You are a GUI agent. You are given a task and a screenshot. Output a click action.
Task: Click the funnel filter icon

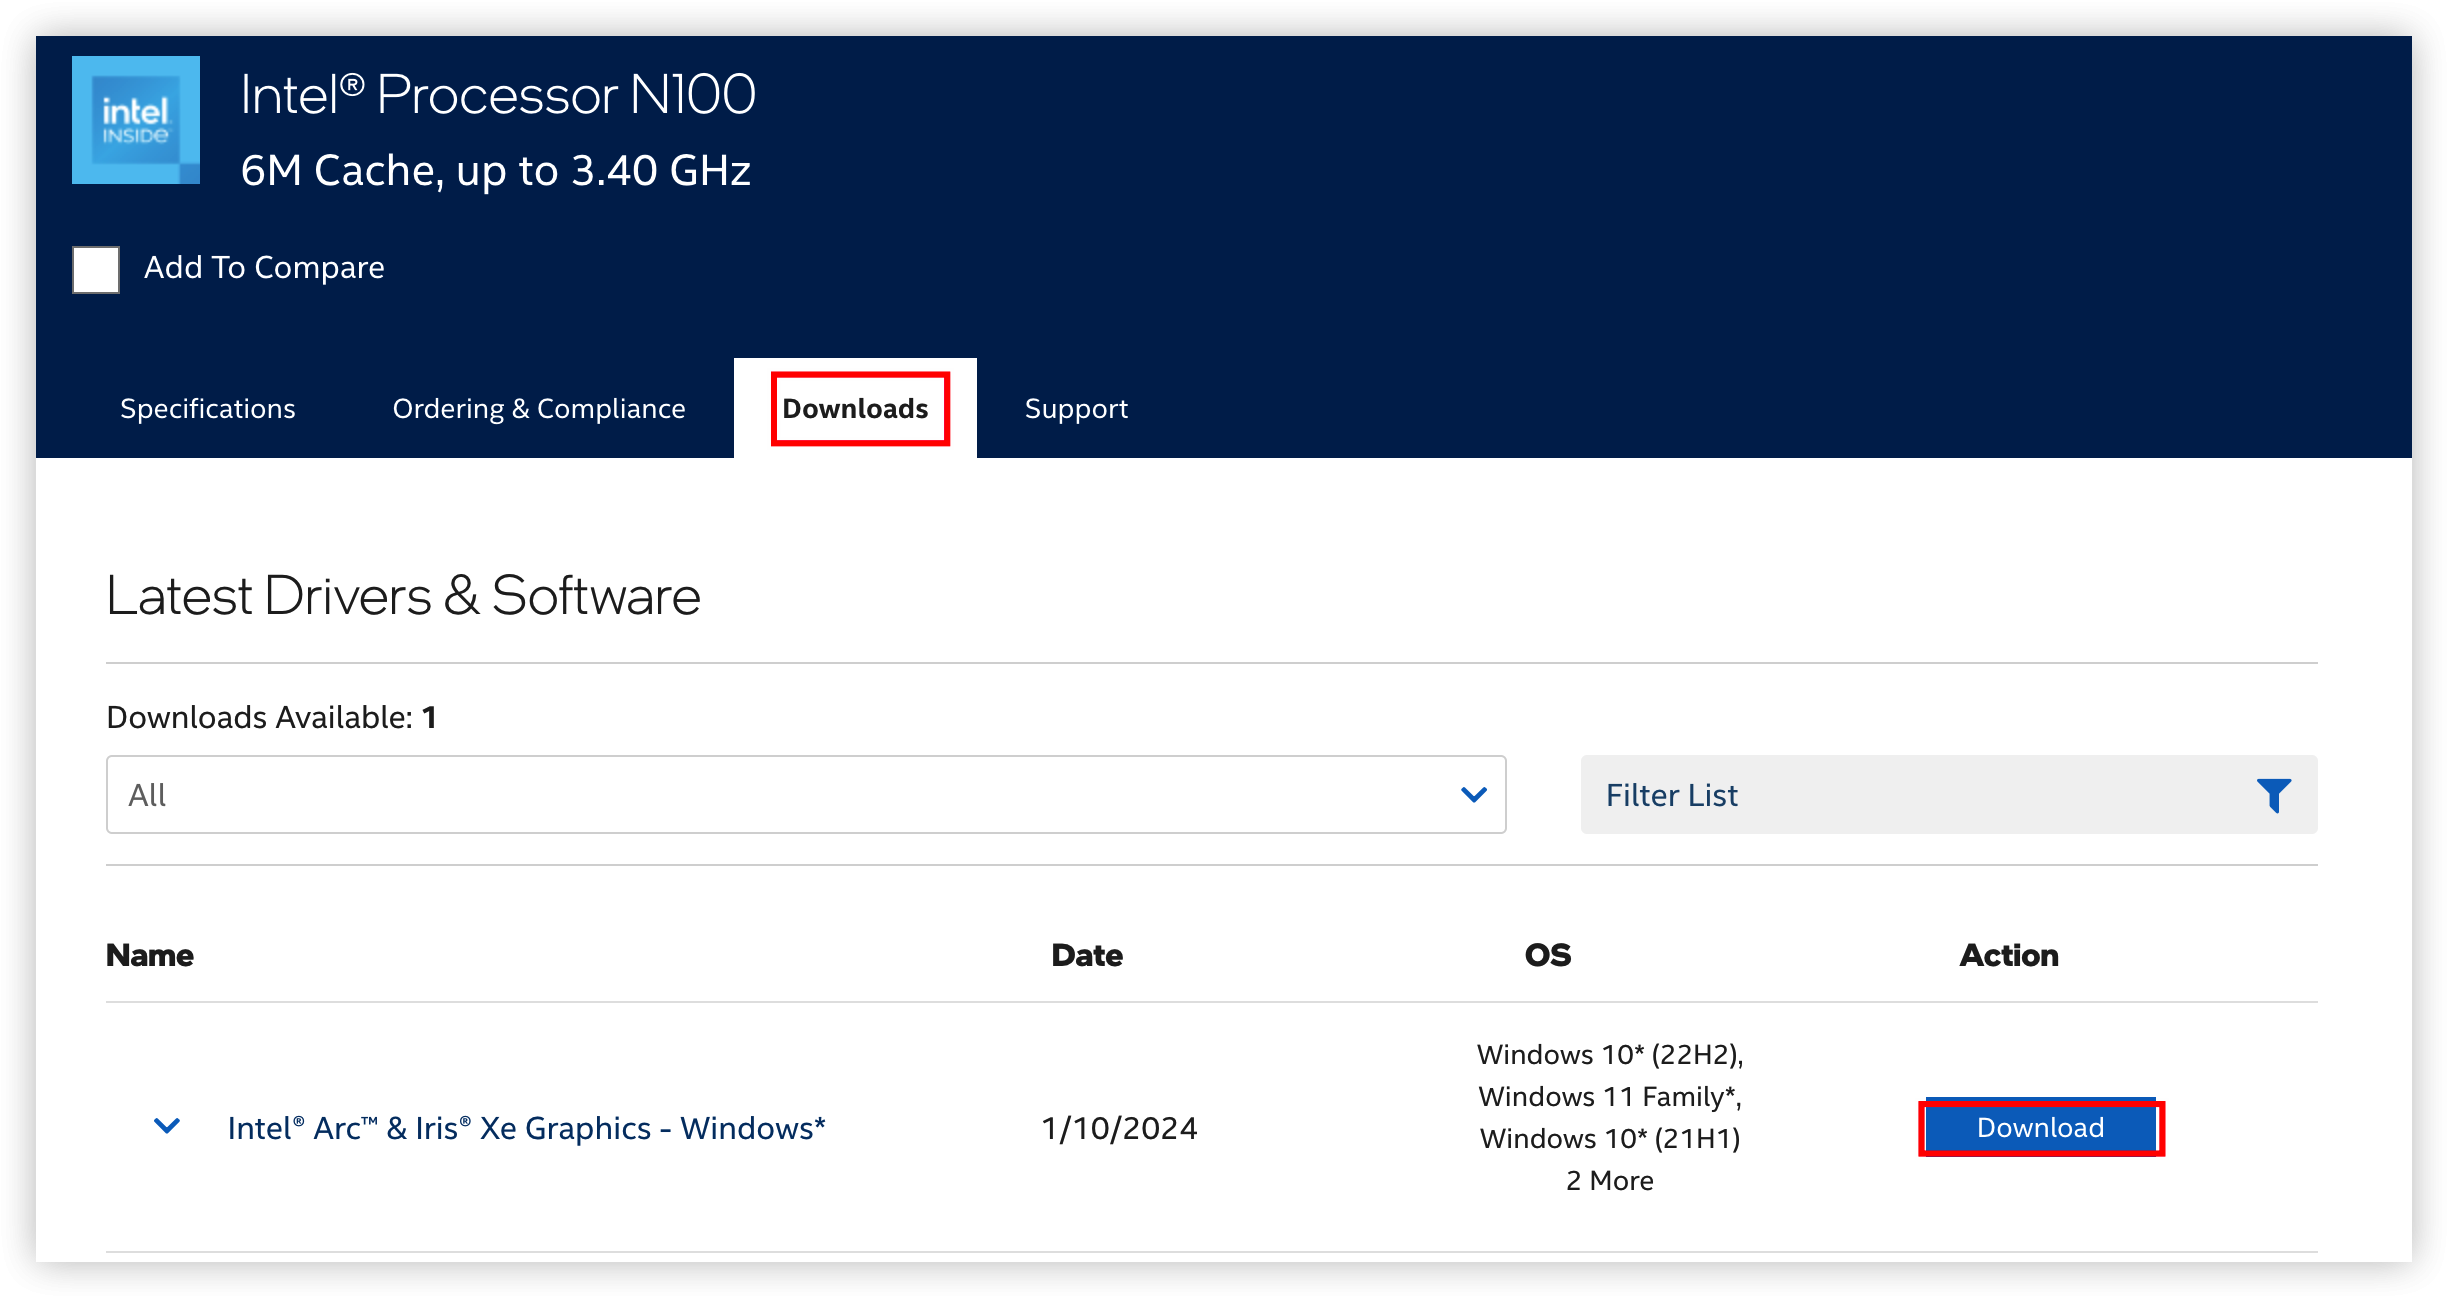tap(2273, 795)
